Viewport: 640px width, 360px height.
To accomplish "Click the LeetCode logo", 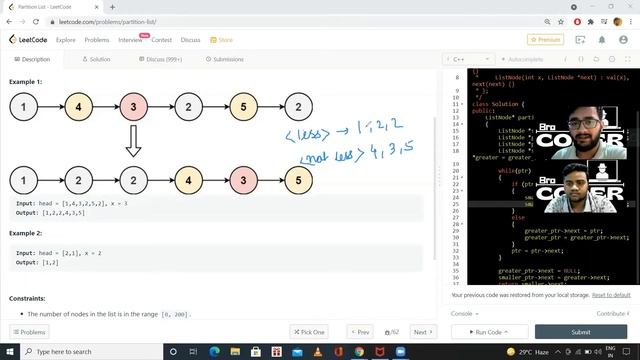I will pyautogui.click(x=28, y=40).
